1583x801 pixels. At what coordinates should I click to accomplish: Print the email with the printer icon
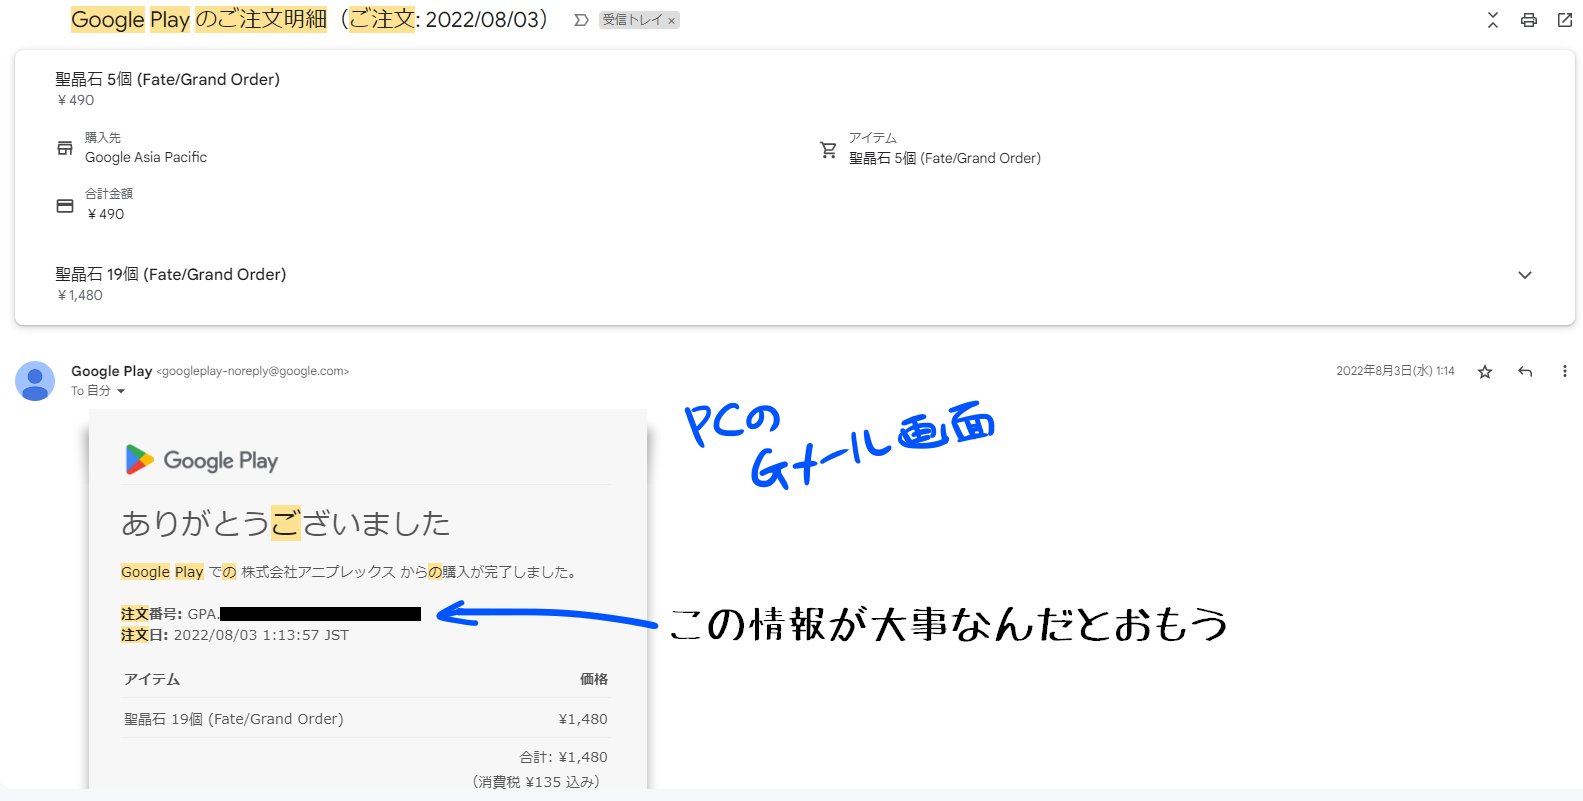click(x=1529, y=20)
